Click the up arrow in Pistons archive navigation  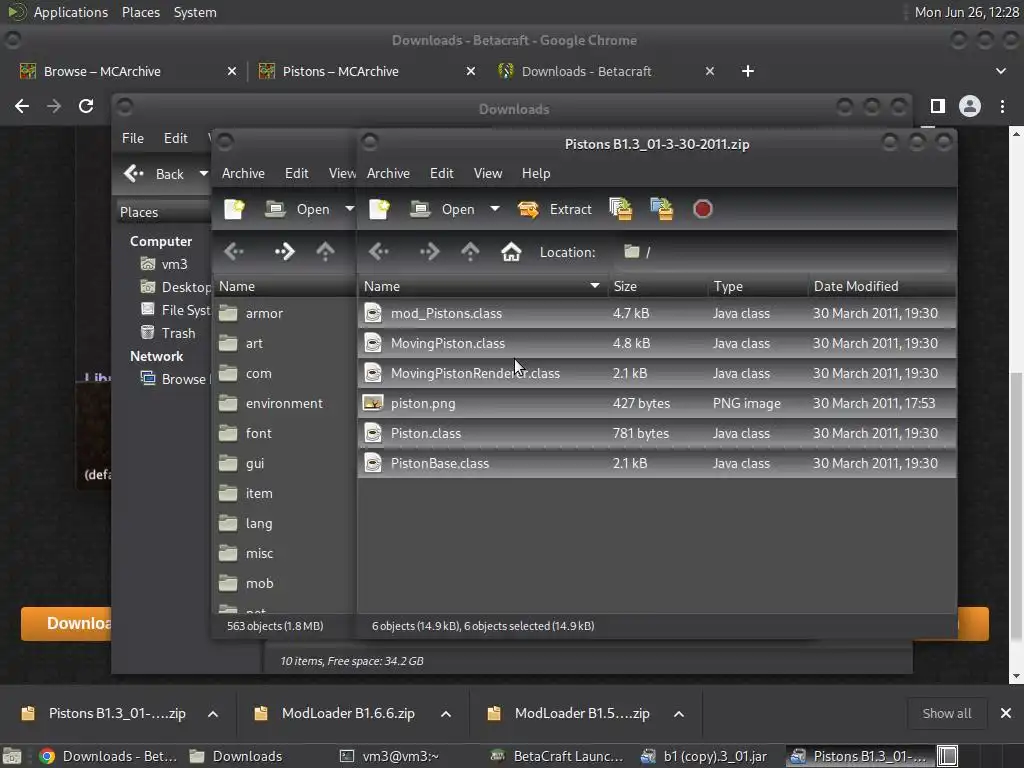(470, 252)
